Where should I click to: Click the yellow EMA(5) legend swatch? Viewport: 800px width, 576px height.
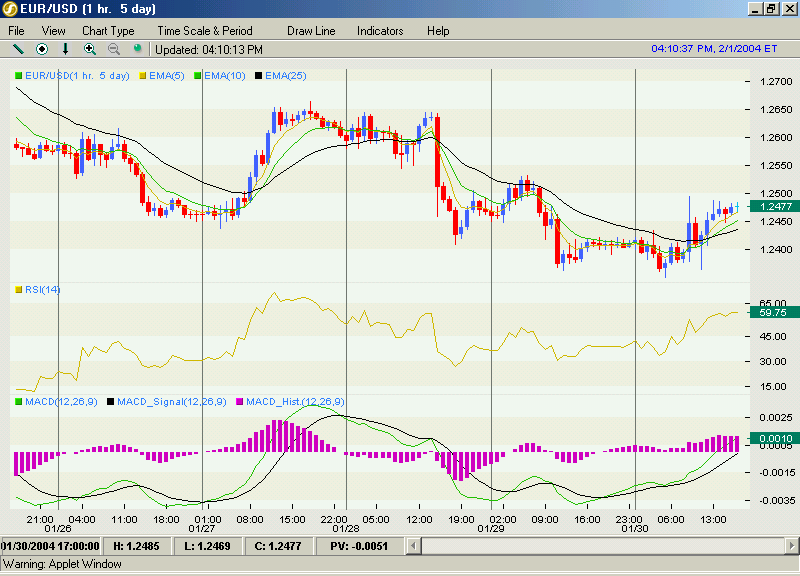click(143, 76)
